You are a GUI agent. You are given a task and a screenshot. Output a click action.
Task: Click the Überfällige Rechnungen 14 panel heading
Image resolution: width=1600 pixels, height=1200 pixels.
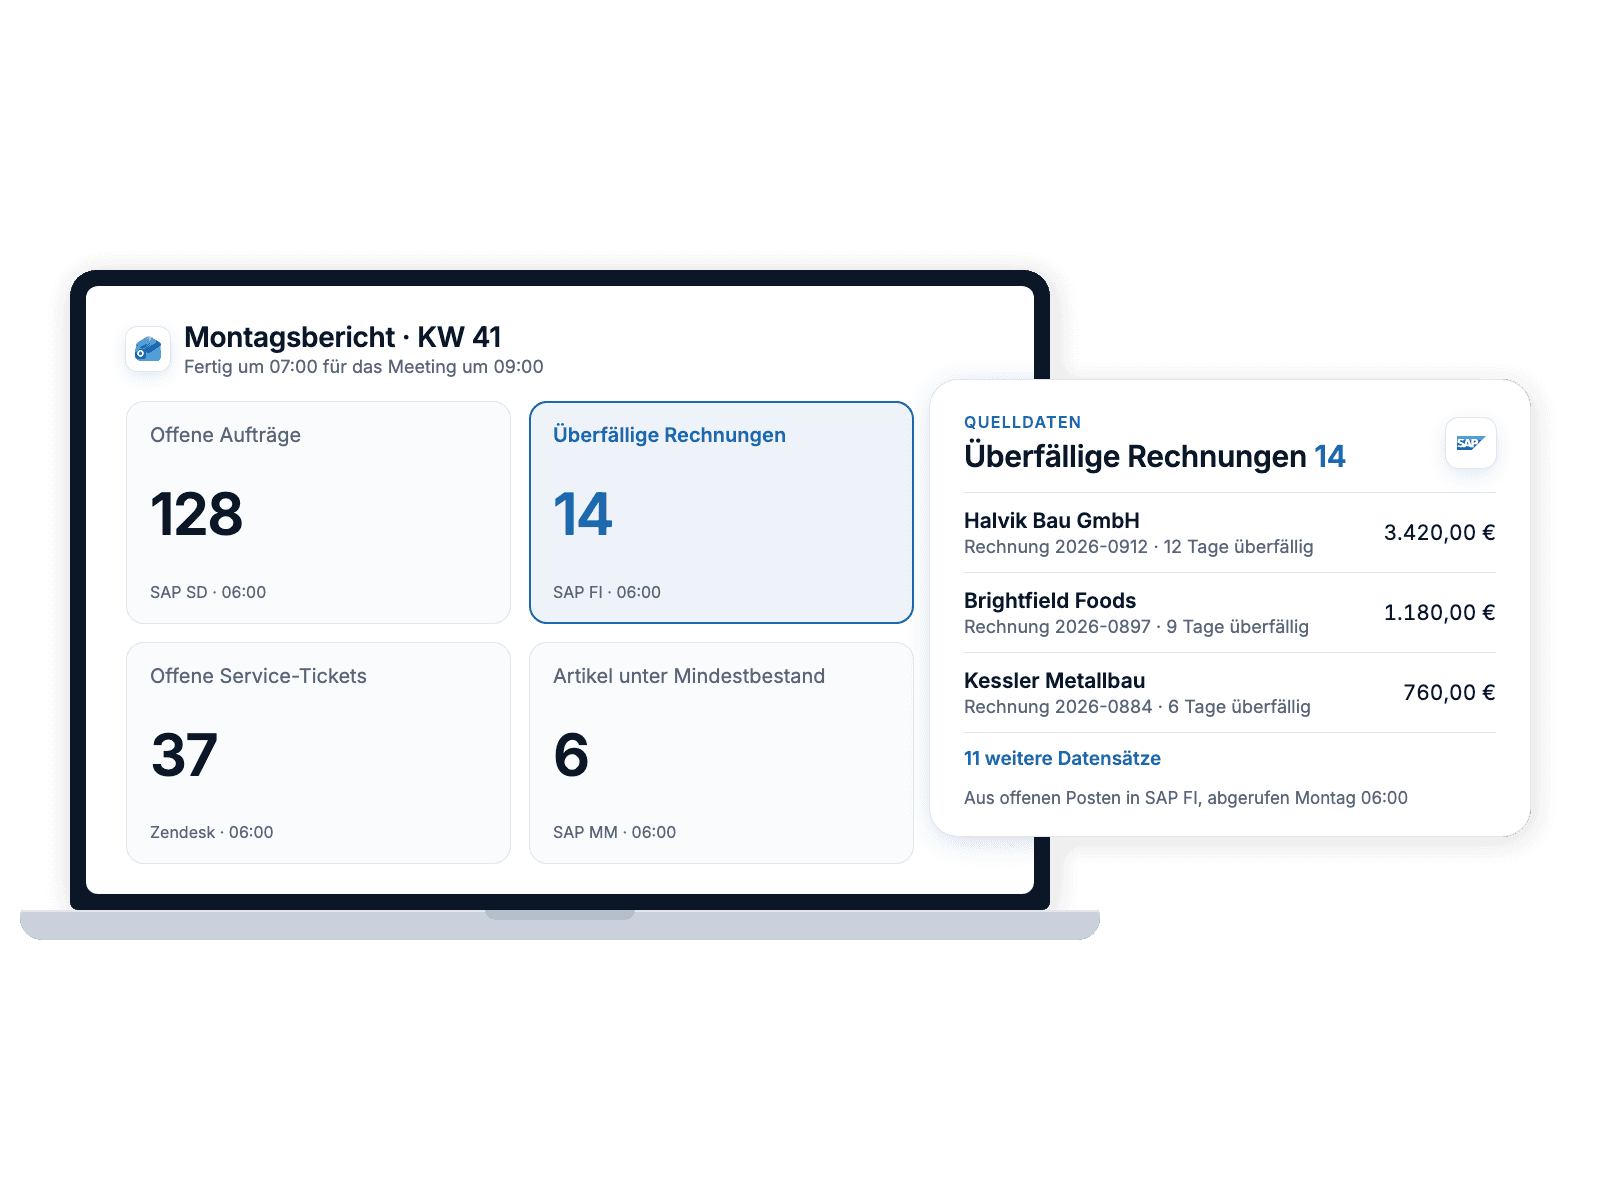1155,456
